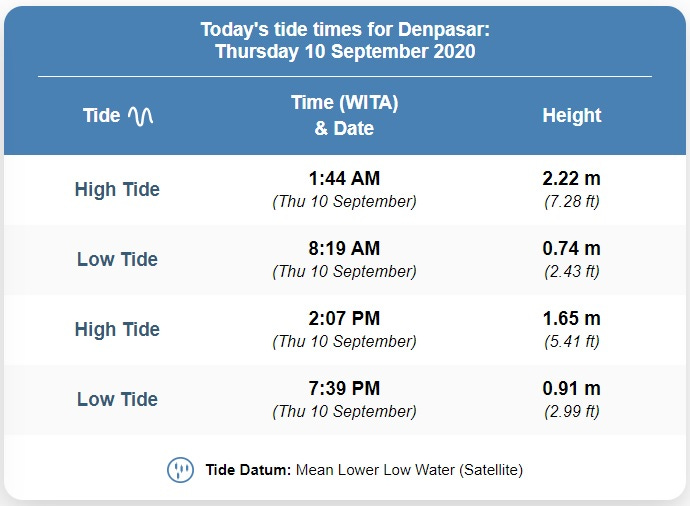Click the first High Tide label
The height and width of the screenshot is (506, 690).
pyautogui.click(x=117, y=190)
